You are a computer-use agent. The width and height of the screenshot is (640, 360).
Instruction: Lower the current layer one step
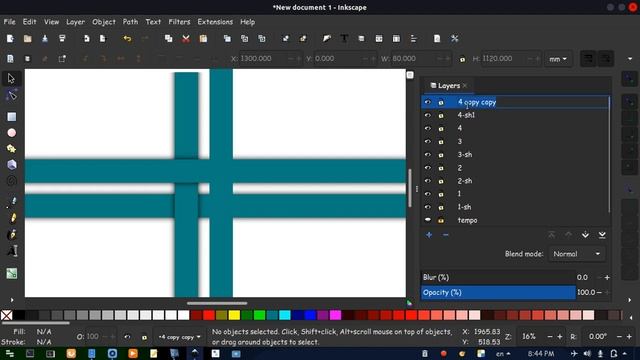click(585, 235)
